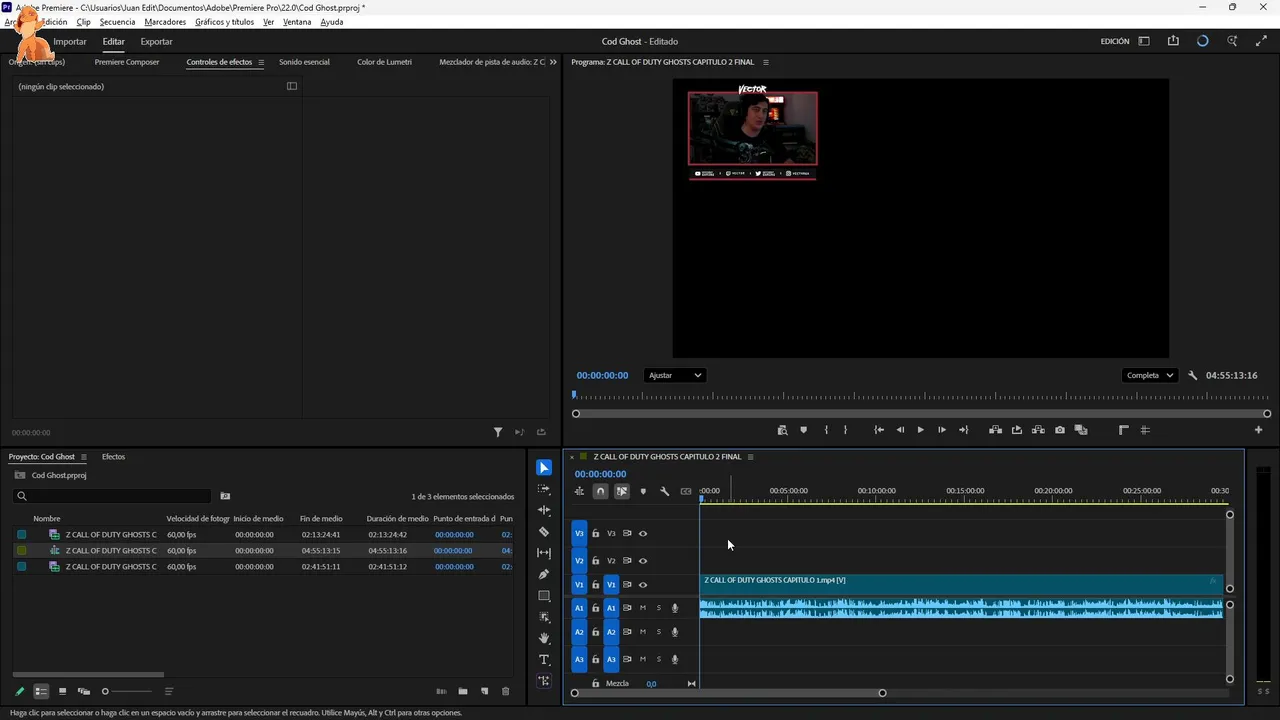Toggle V3 track output eye
This screenshot has width=1280, height=720.
point(643,534)
